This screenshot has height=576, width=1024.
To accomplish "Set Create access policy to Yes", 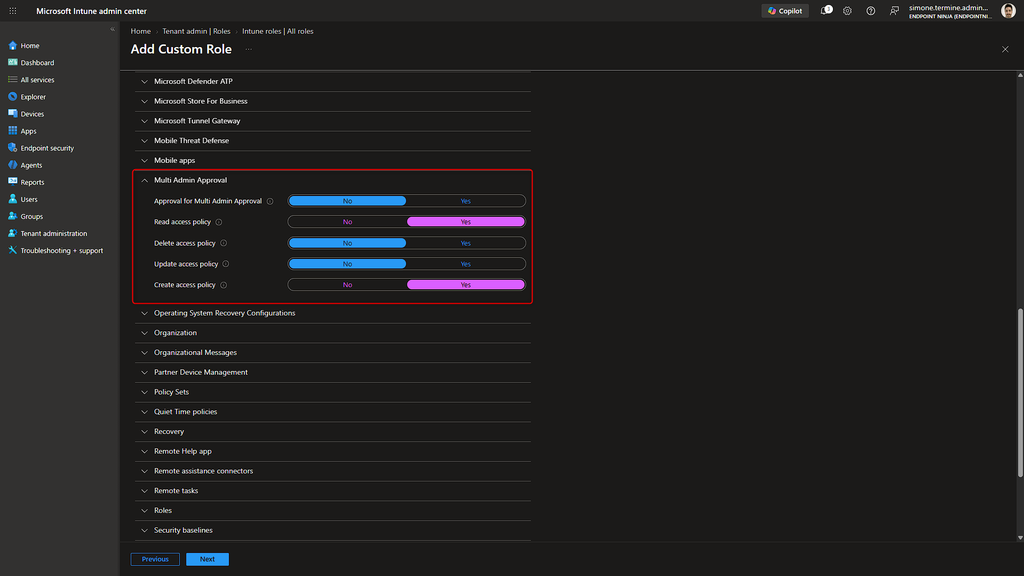I will click(x=466, y=285).
